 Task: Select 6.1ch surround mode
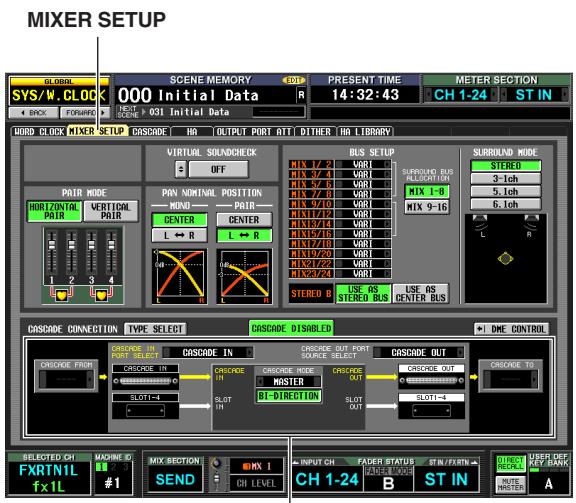tap(505, 204)
